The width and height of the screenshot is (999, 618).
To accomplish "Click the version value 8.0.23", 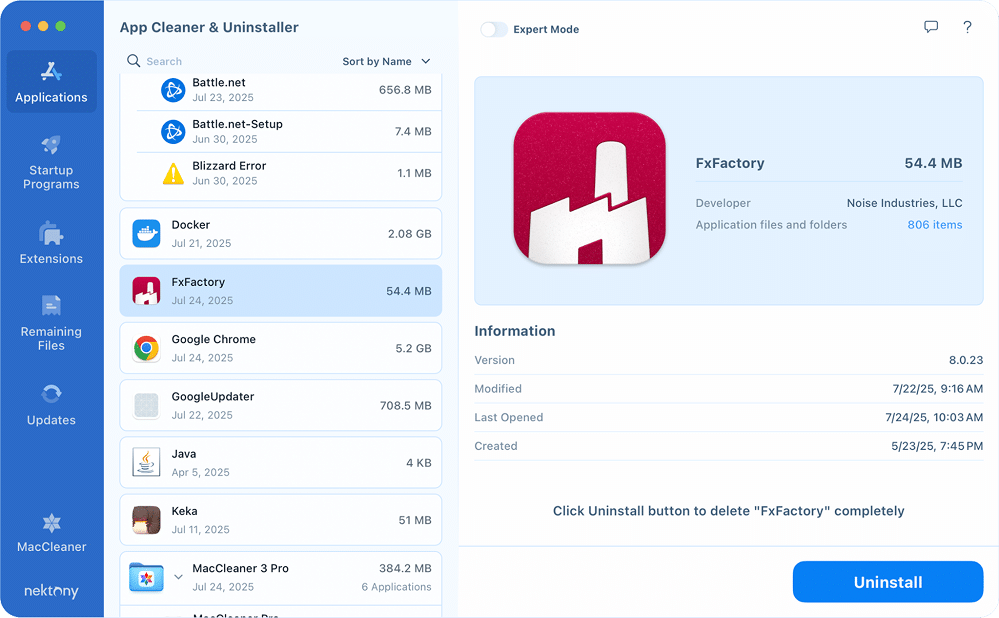I will pos(966,360).
